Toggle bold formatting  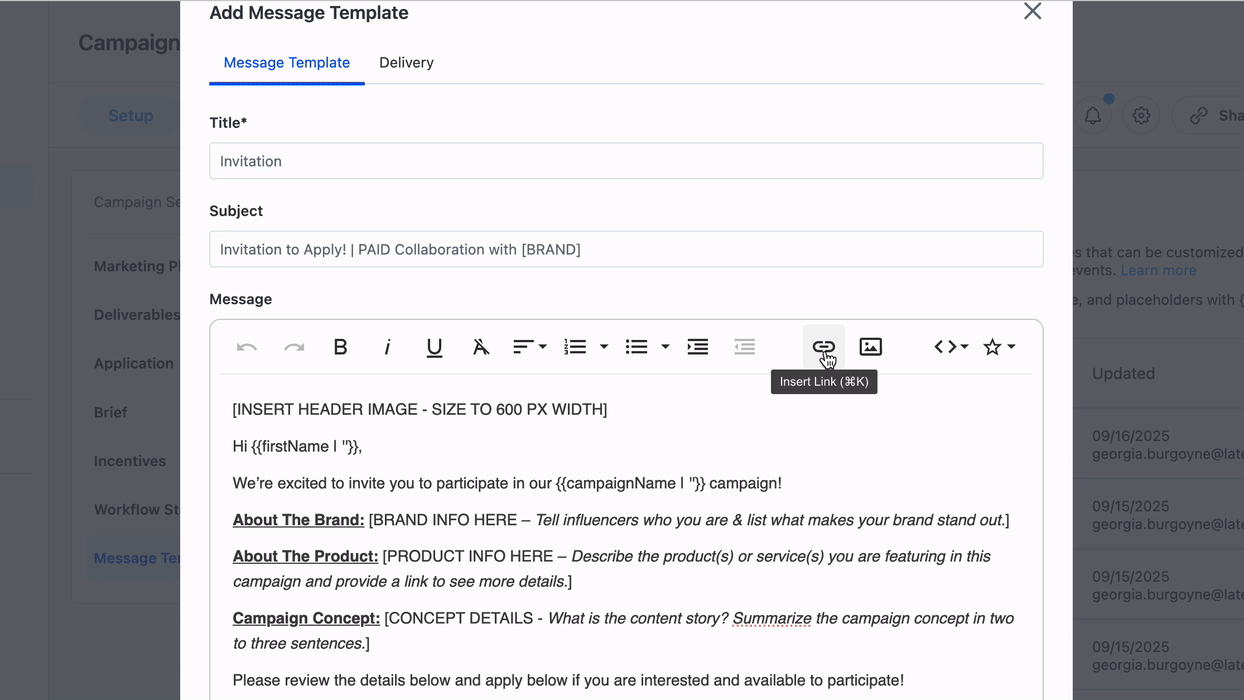click(x=340, y=347)
